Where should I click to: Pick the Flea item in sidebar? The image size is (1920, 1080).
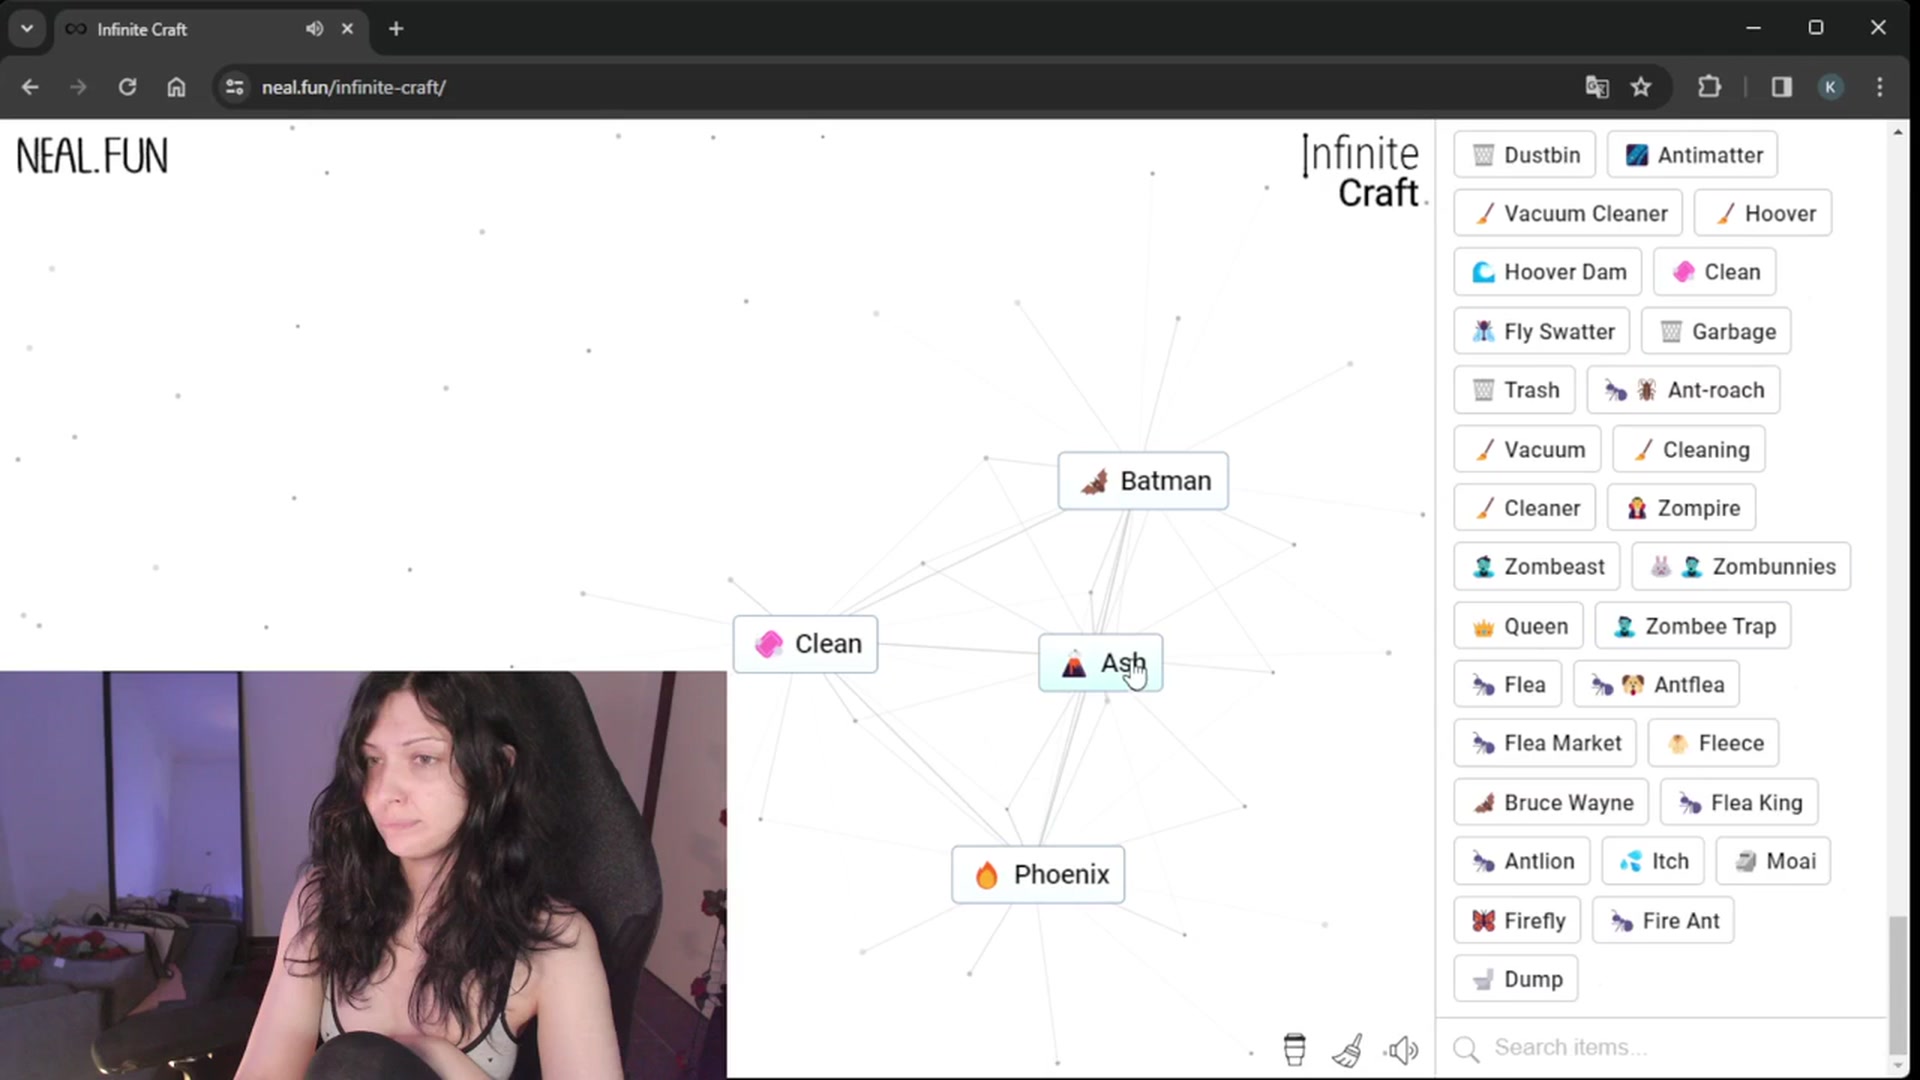coord(1507,685)
